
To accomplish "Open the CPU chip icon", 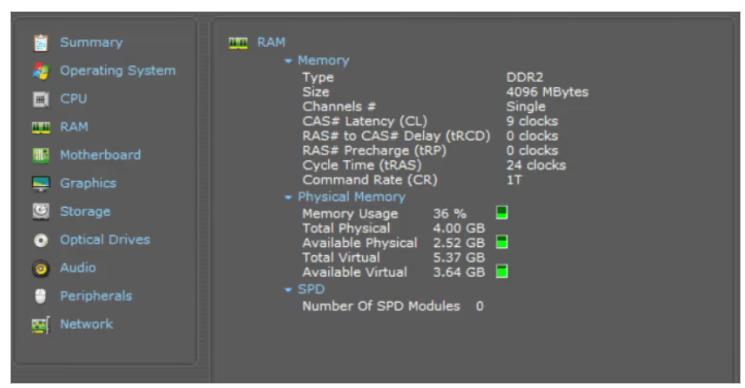I will pyautogui.click(x=41, y=99).
